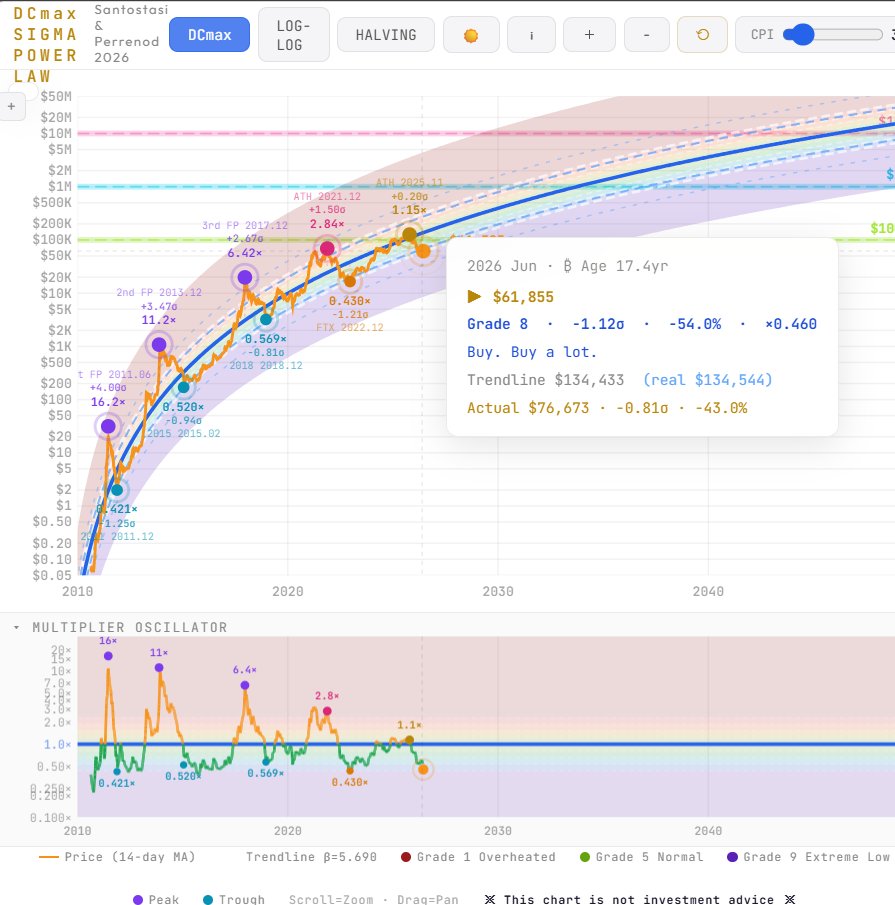Click the 1.0× oscillator axis label

pos(57,745)
